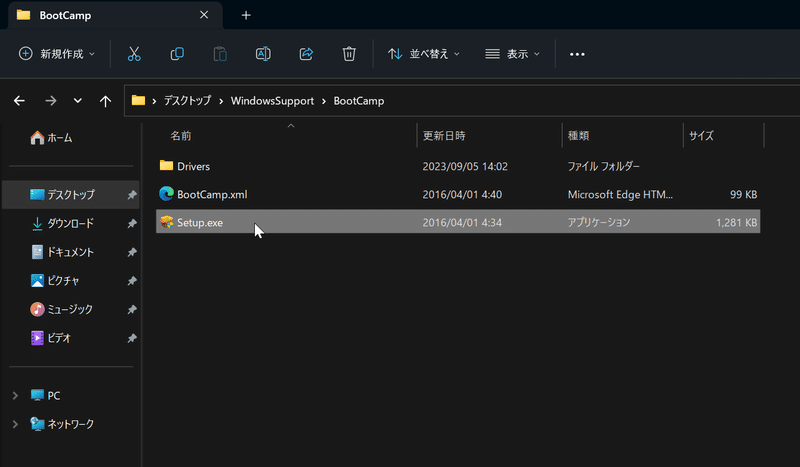Viewport: 800px width, 467px height.
Task: Go forward with the right arrow
Action: tap(51, 101)
